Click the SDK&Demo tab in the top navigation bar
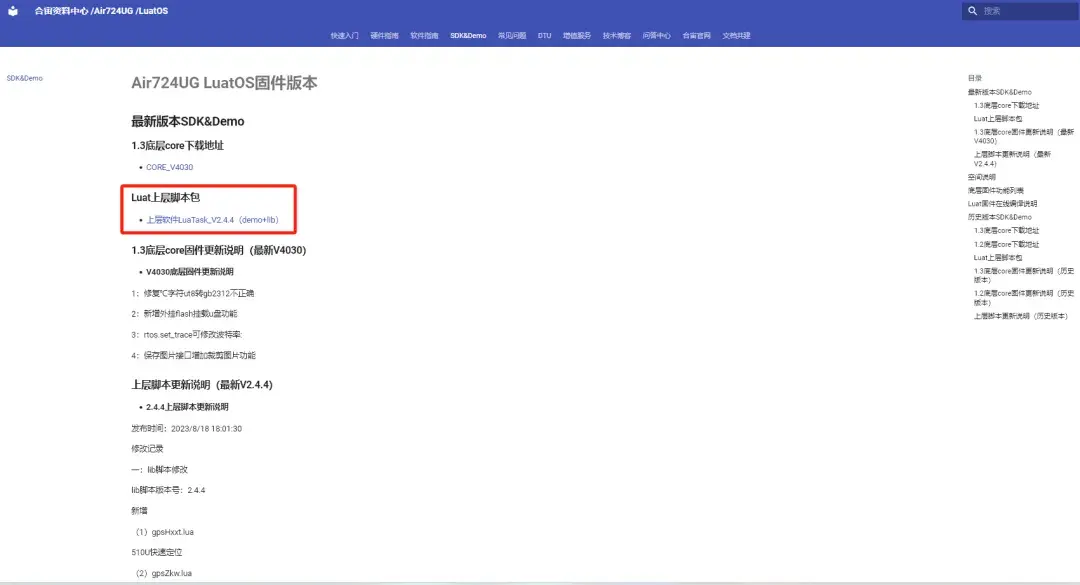This screenshot has height=585, width=1080. (468, 36)
